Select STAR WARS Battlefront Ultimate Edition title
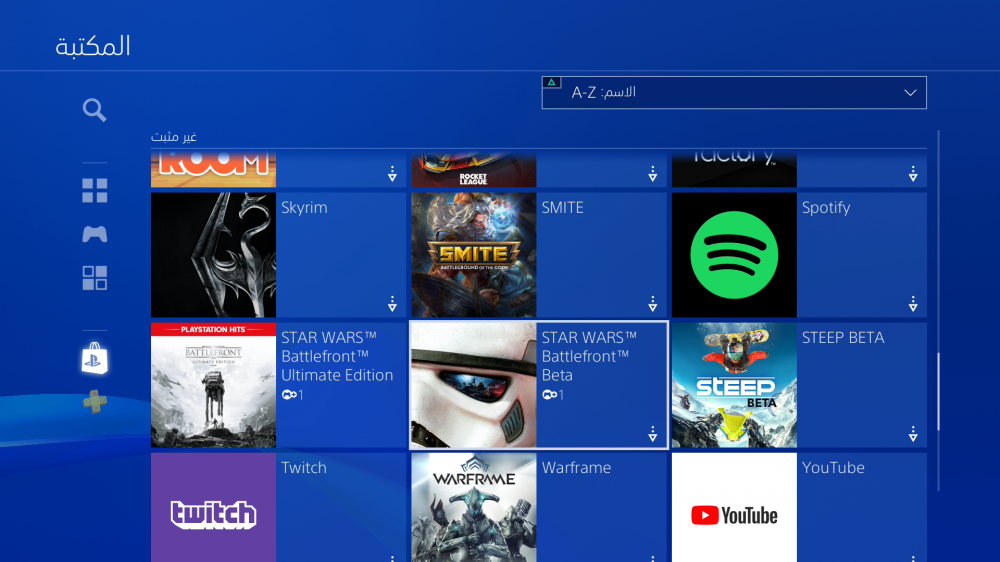Viewport: 1000px width, 562px height. pyautogui.click(x=337, y=357)
